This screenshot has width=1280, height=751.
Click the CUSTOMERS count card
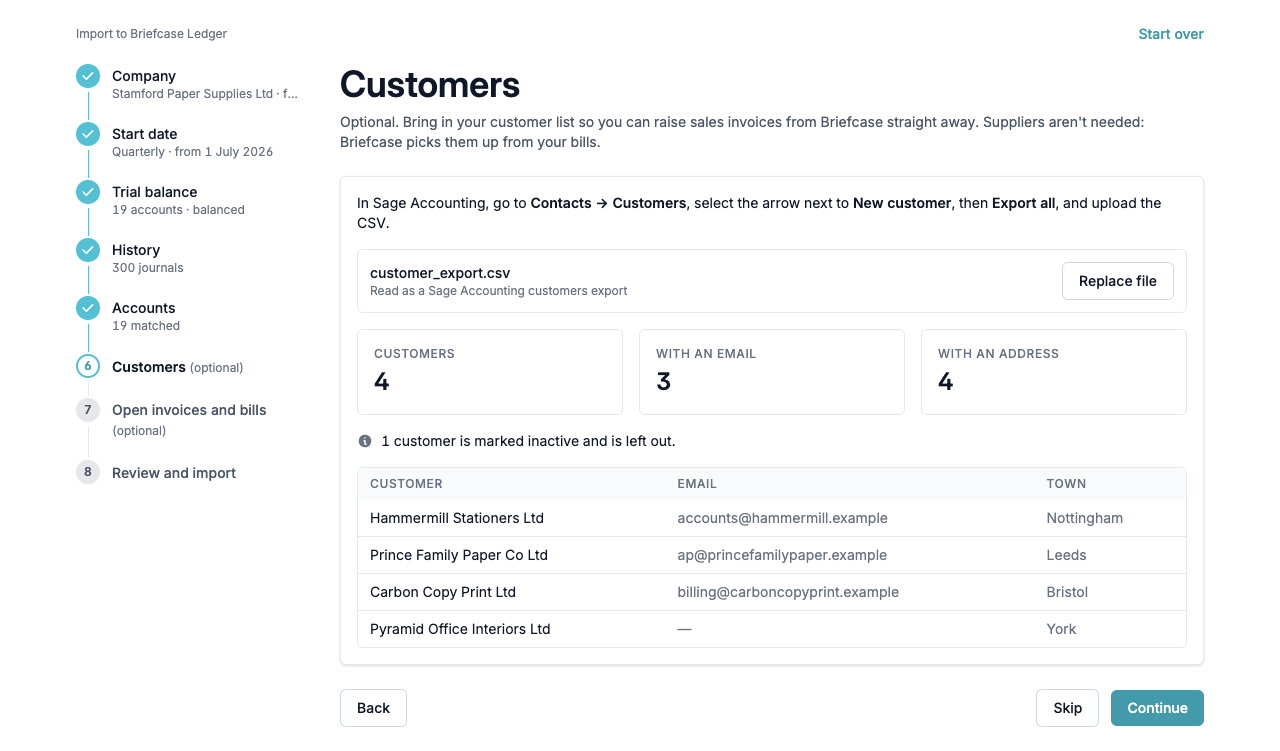click(x=490, y=372)
